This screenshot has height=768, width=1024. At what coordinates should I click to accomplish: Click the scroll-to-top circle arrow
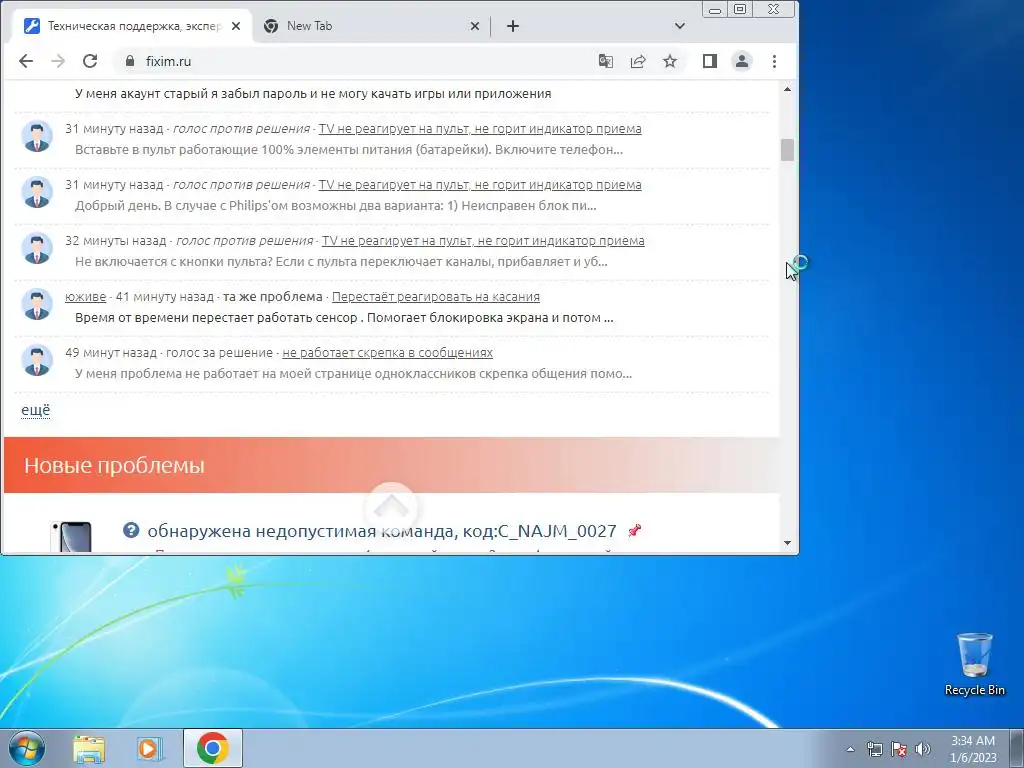pyautogui.click(x=391, y=507)
